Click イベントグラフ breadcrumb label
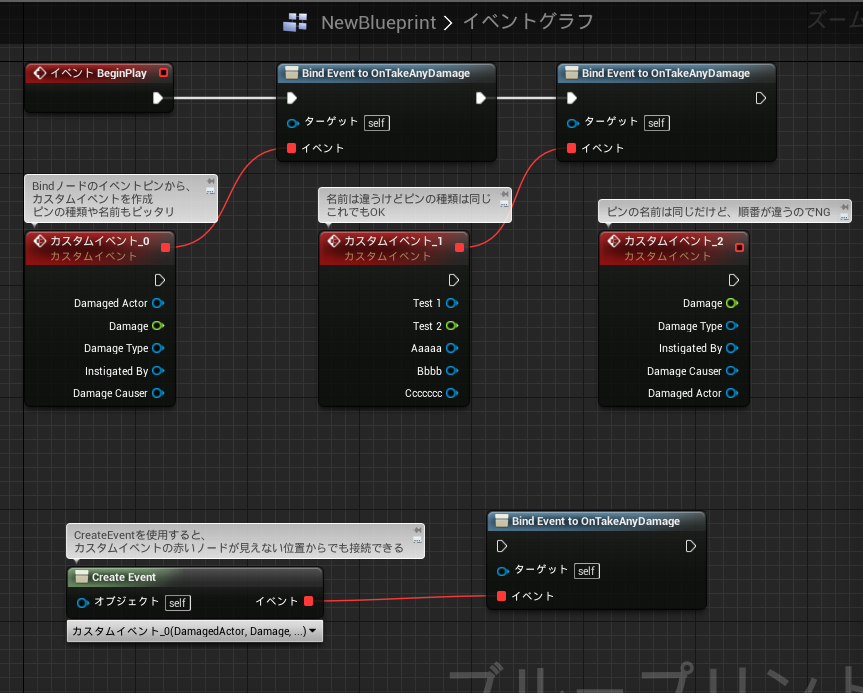Viewport: 863px width, 693px height. click(x=528, y=21)
